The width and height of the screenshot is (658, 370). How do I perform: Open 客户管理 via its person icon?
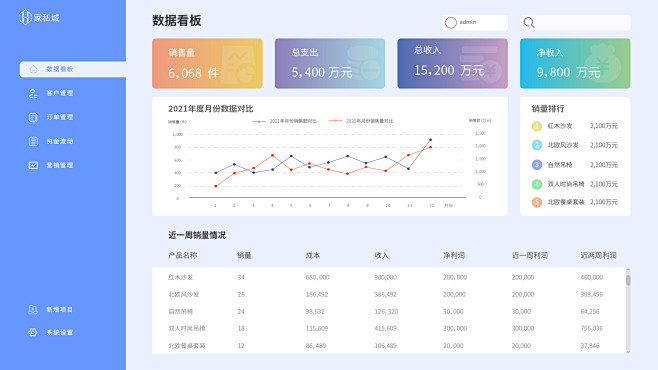point(33,93)
